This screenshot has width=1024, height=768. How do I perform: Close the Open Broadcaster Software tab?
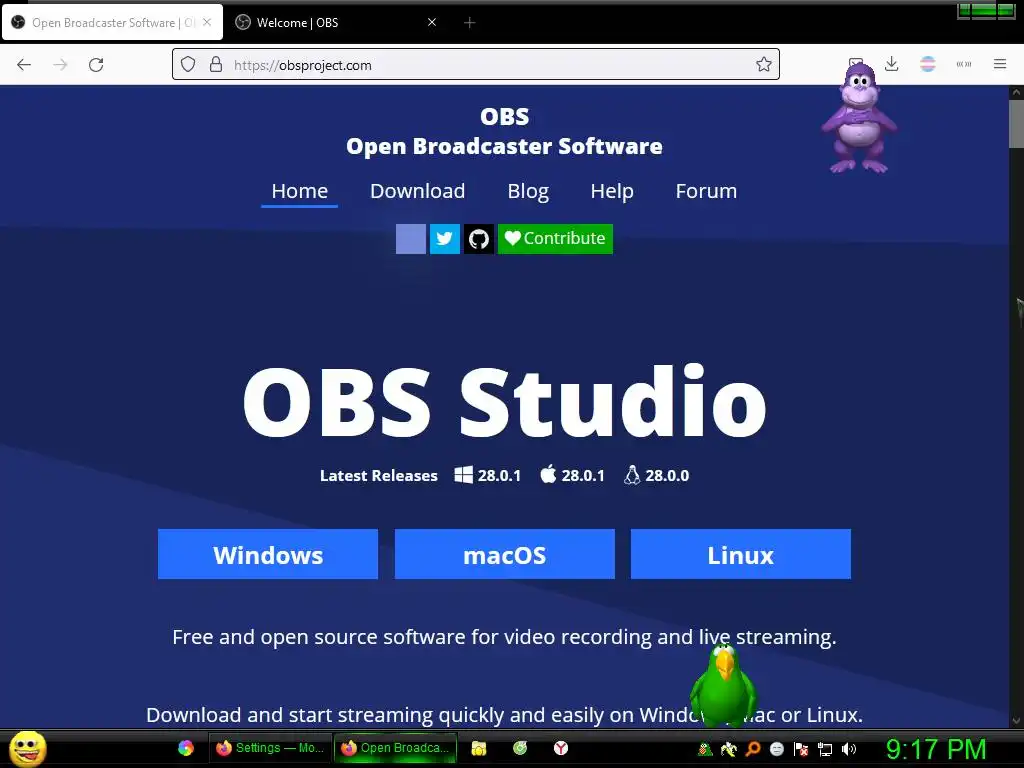coord(207,22)
